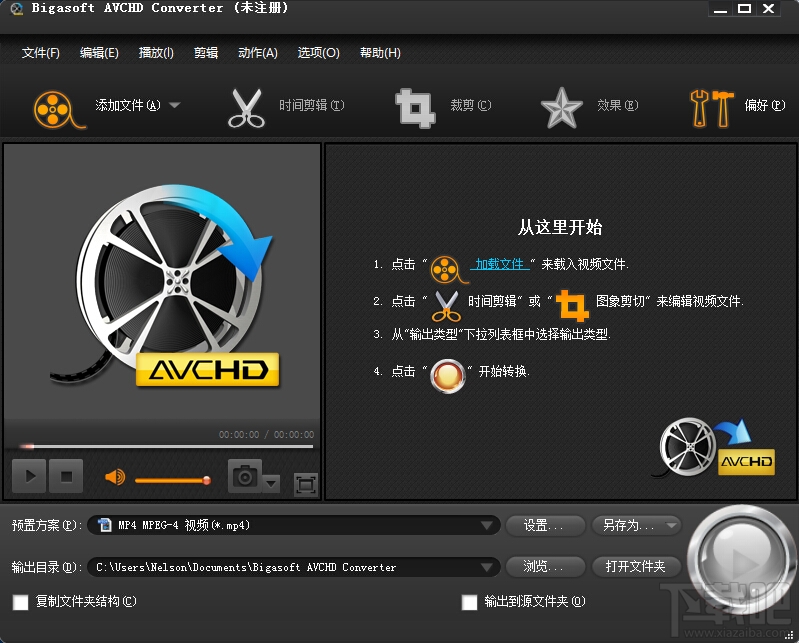Toggle full screen preview icon

306,484
